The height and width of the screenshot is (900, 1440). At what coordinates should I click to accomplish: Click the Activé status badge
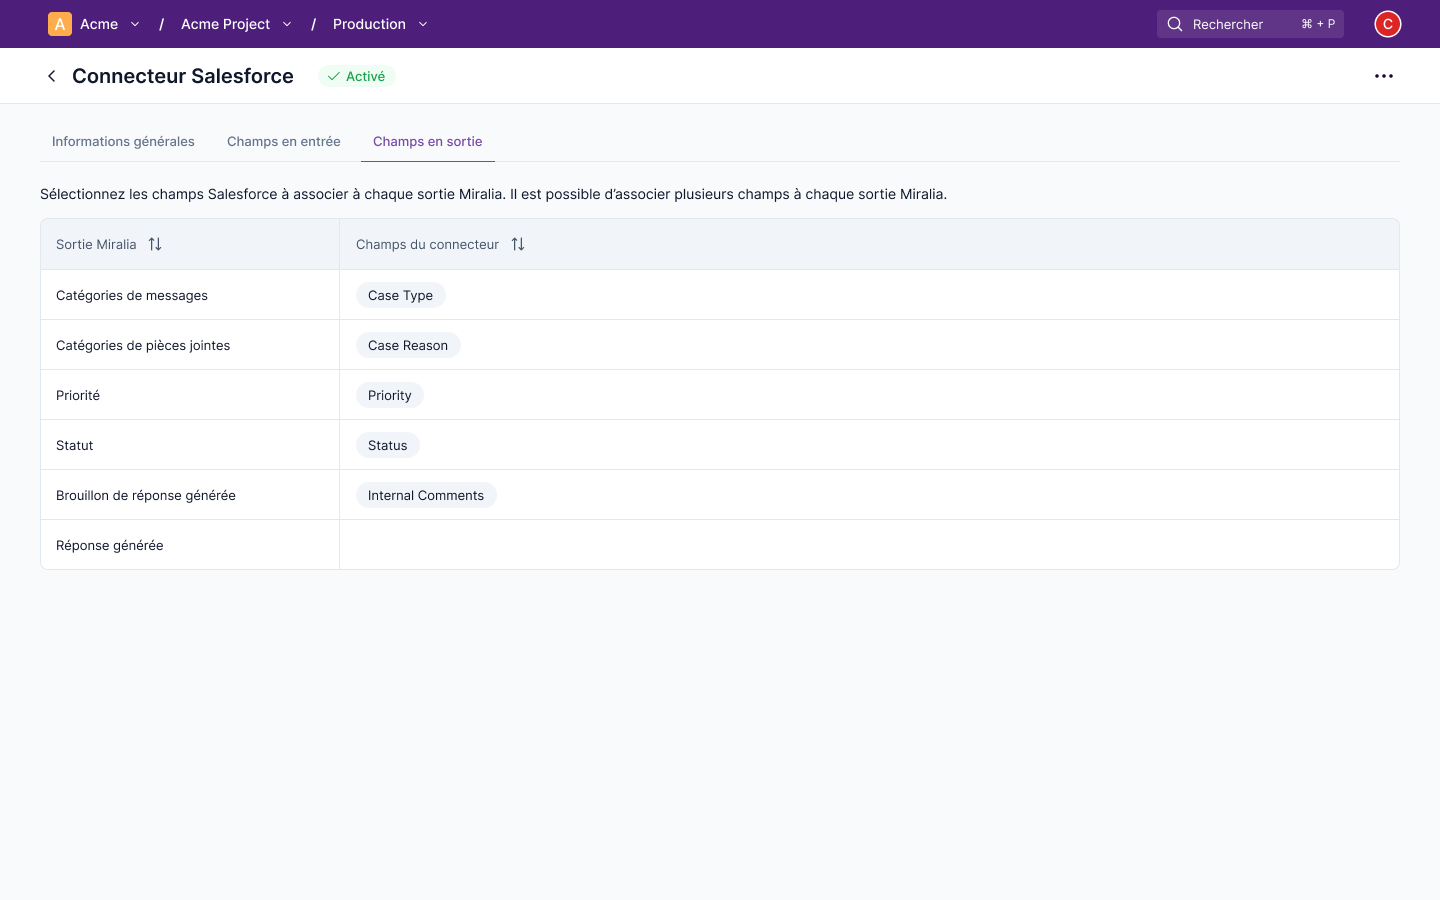click(x=357, y=76)
